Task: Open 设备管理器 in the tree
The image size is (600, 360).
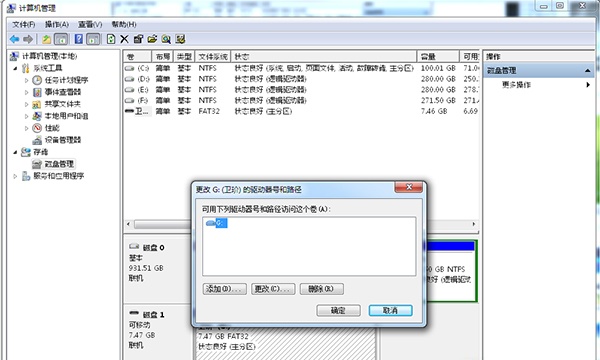Action: click(x=63, y=140)
